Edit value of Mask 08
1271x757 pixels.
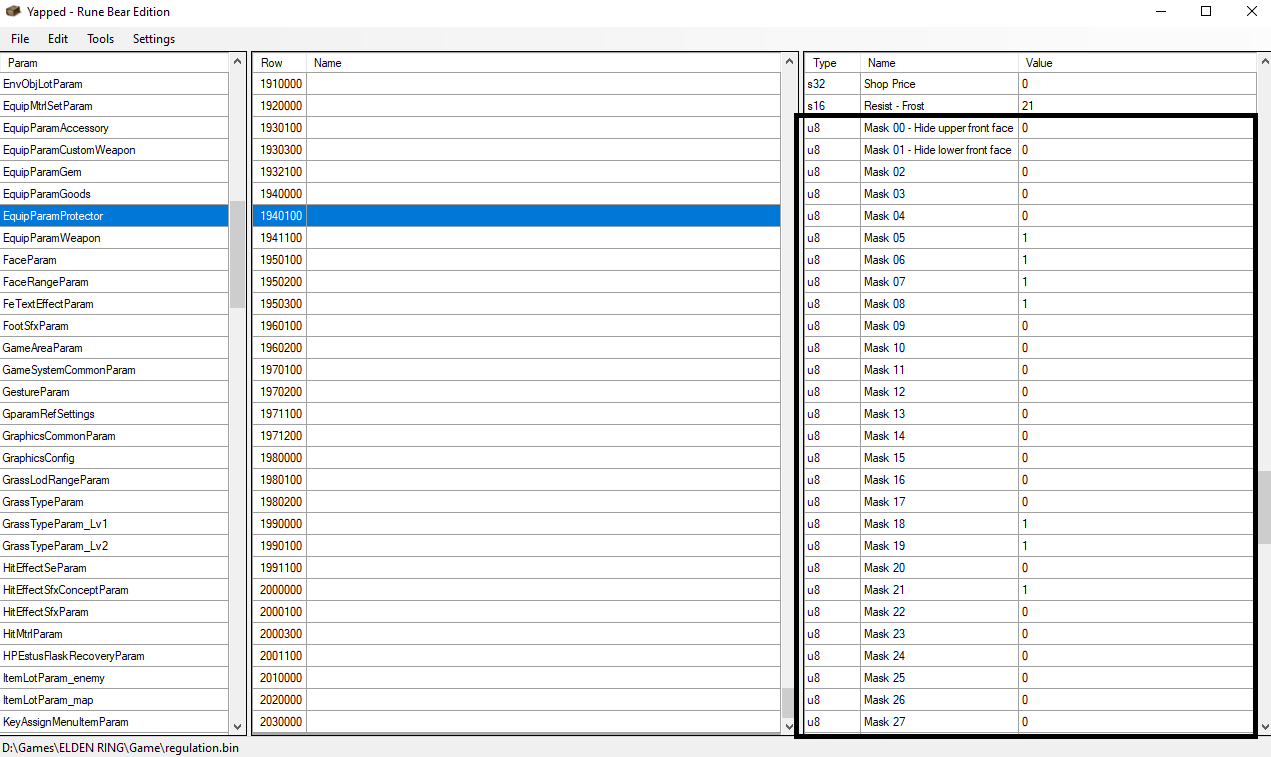pos(1137,304)
